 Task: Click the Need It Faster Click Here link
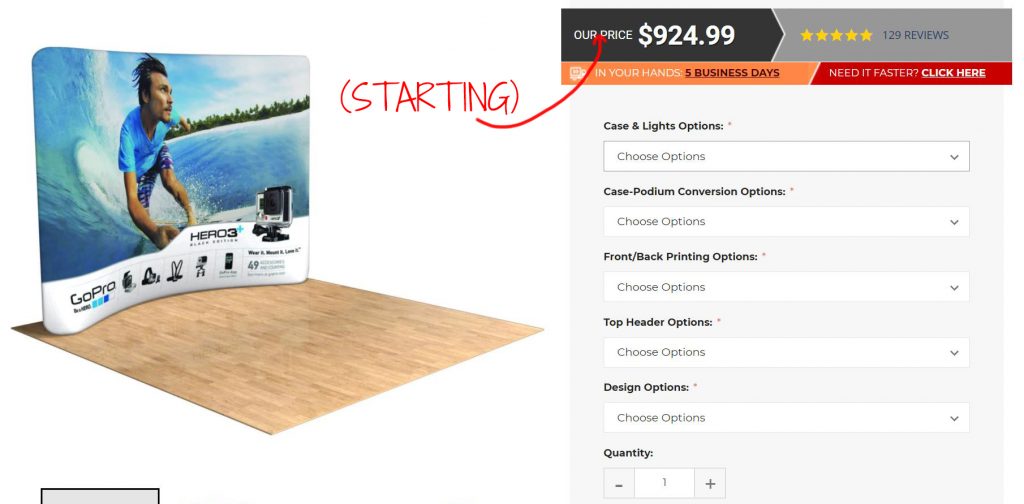[907, 73]
